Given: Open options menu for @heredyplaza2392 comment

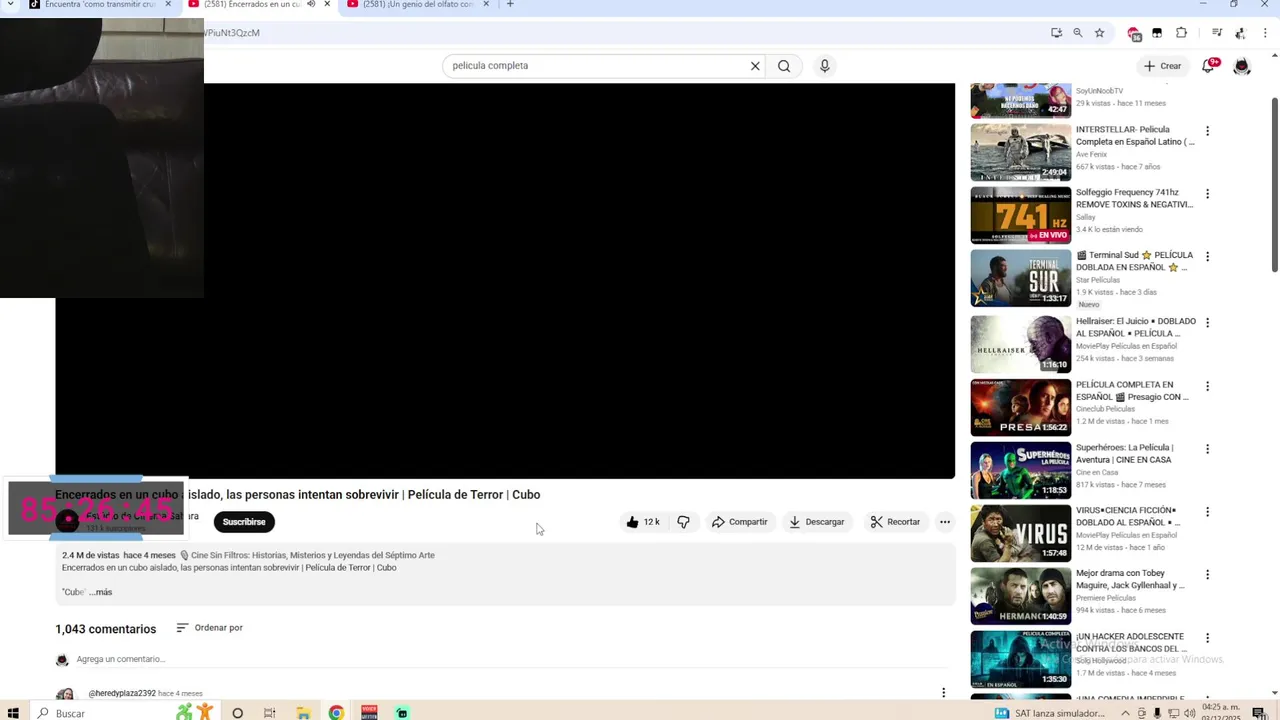Looking at the screenshot, I should [x=943, y=693].
